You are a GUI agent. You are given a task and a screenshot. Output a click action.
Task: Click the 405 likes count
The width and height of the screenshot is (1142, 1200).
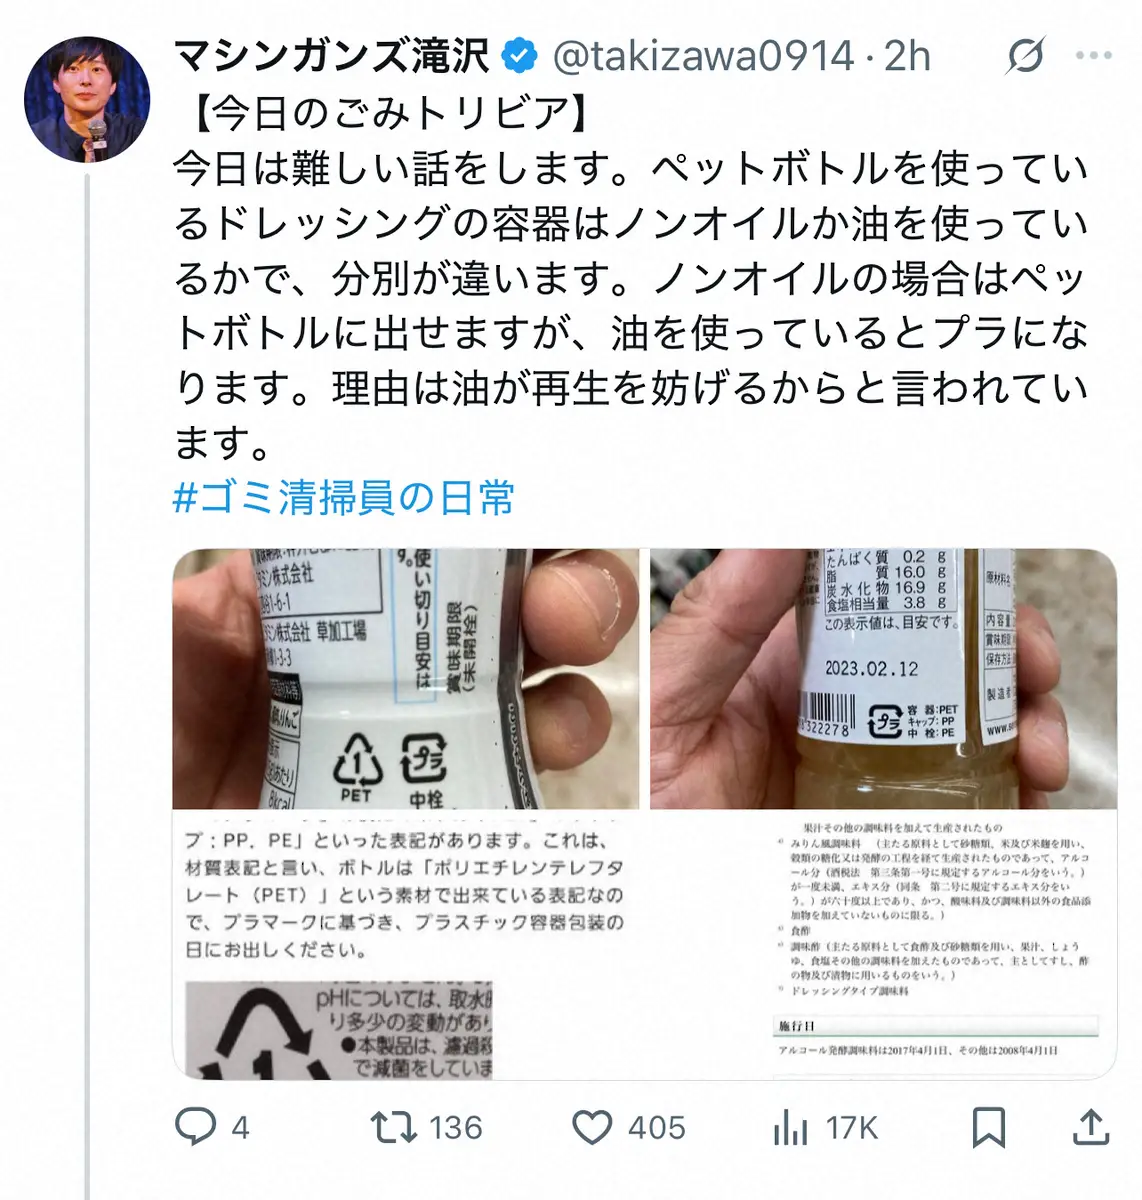657,1128
